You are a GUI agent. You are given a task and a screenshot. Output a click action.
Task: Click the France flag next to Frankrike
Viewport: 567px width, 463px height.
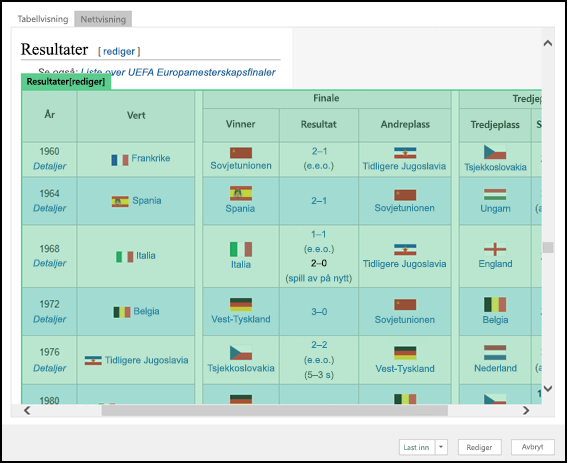point(120,160)
